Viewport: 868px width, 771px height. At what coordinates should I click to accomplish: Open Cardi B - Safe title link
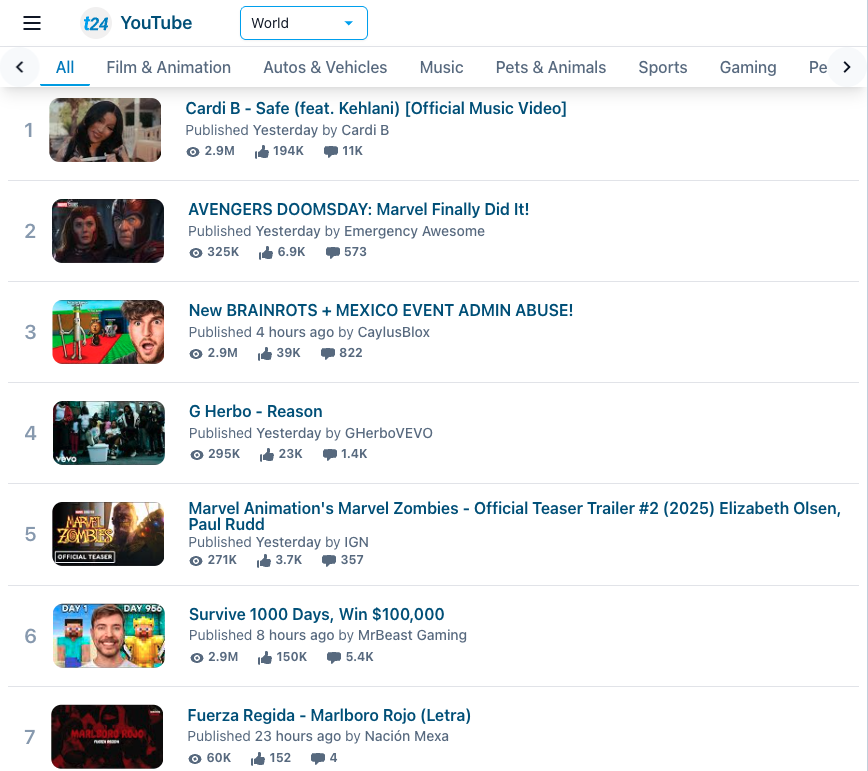point(376,108)
